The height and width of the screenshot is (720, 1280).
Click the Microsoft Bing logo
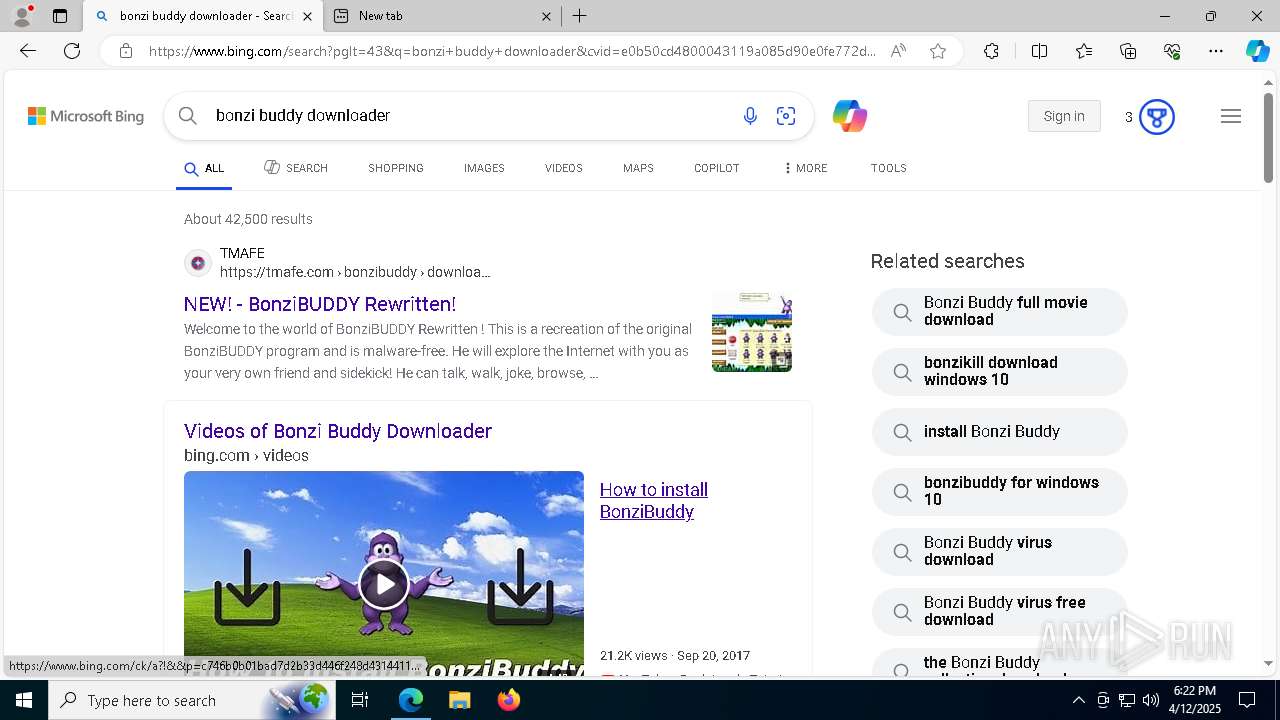coord(86,116)
